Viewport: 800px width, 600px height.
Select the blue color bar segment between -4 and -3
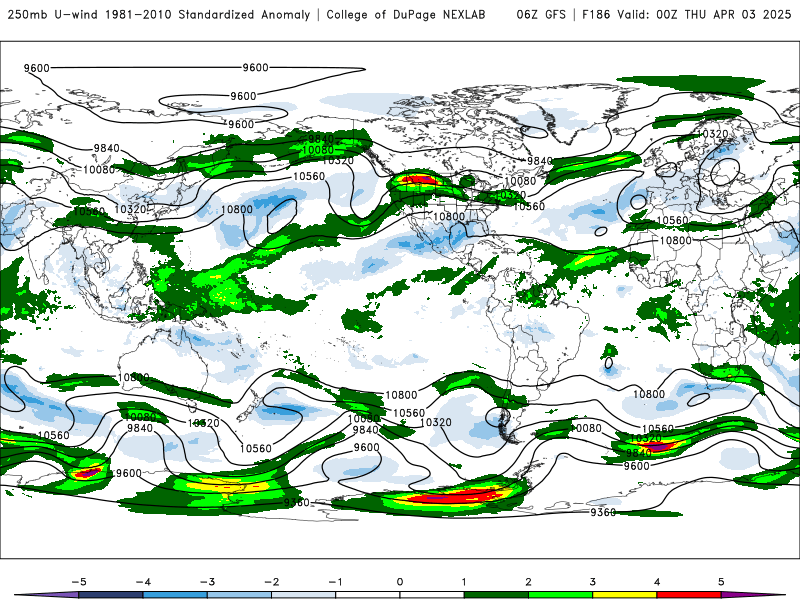[x=174, y=595]
